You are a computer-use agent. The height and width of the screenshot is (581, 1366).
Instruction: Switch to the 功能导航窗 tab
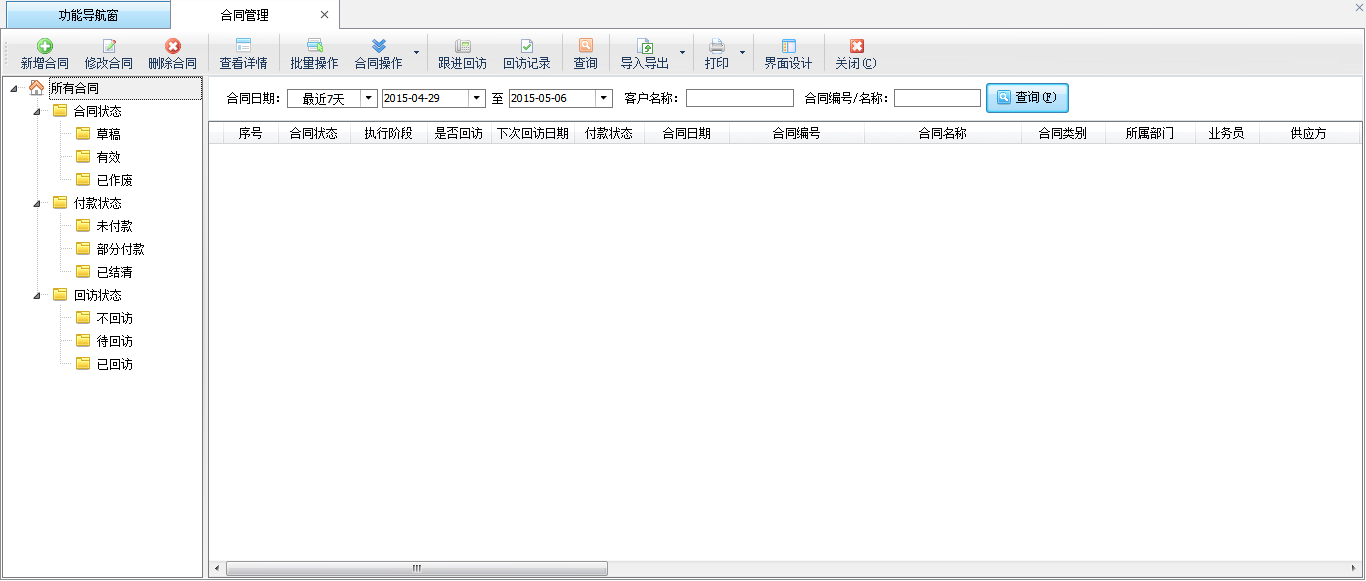click(x=88, y=15)
